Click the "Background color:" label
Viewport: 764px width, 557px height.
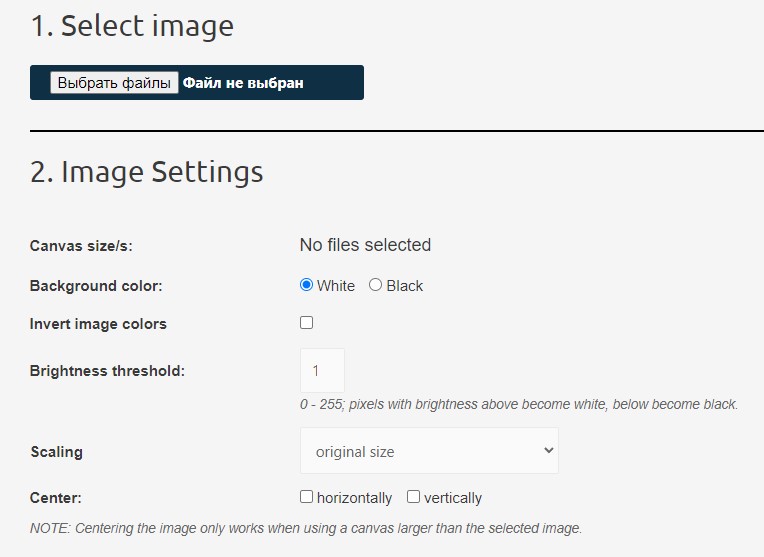pos(96,286)
